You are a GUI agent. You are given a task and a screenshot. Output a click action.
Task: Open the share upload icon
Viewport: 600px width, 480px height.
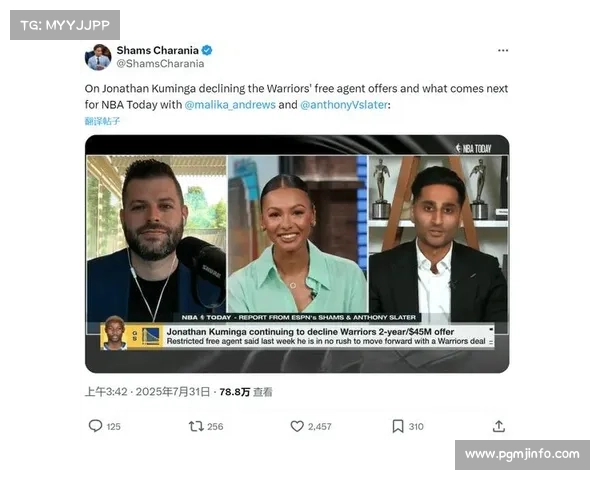click(499, 426)
